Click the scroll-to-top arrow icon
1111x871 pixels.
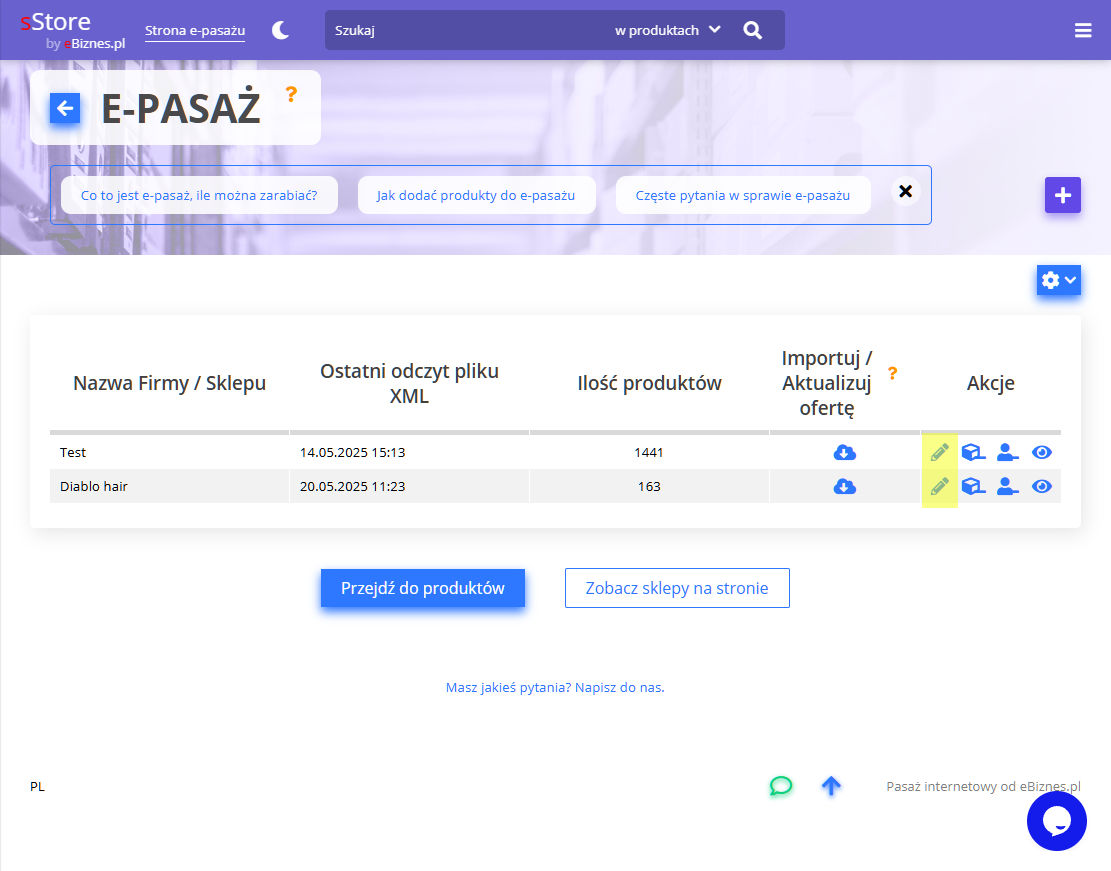[831, 786]
